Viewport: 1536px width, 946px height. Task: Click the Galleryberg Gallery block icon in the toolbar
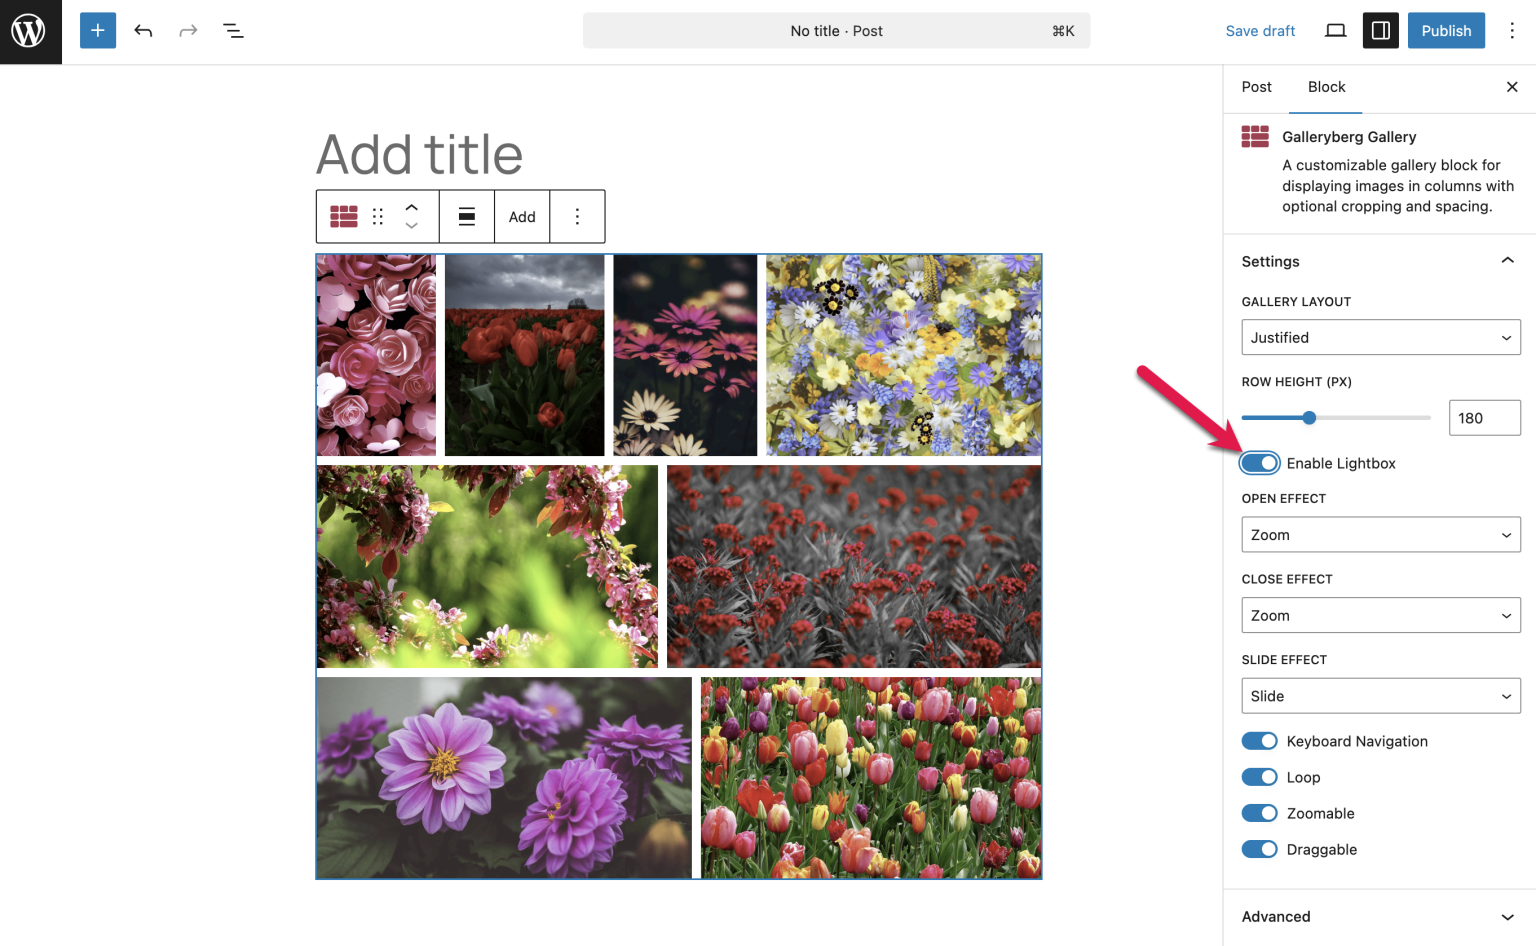(343, 216)
